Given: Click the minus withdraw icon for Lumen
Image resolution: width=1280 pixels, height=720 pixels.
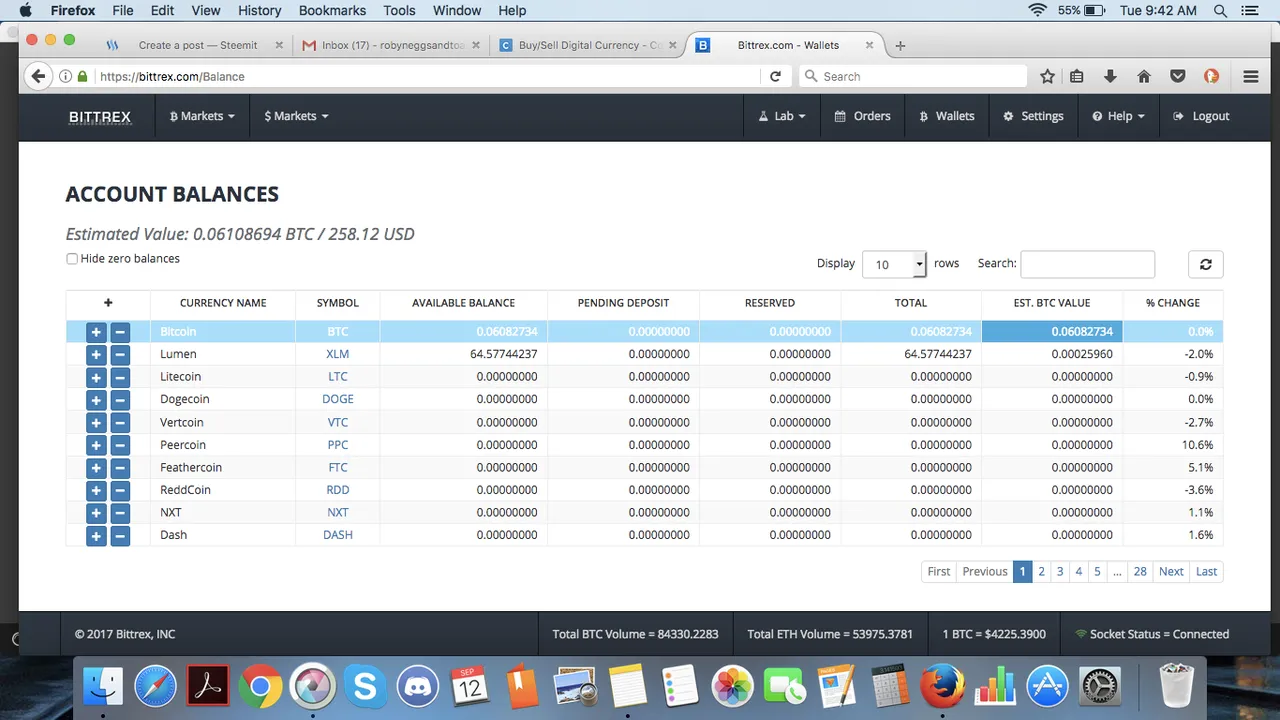Looking at the screenshot, I should tap(120, 355).
